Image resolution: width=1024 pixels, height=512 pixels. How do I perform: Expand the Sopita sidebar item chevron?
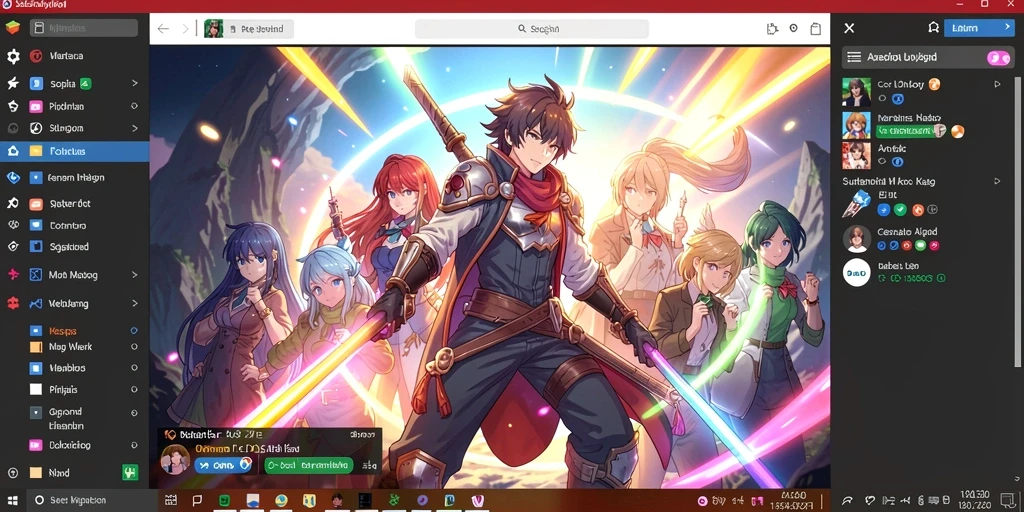[135, 83]
